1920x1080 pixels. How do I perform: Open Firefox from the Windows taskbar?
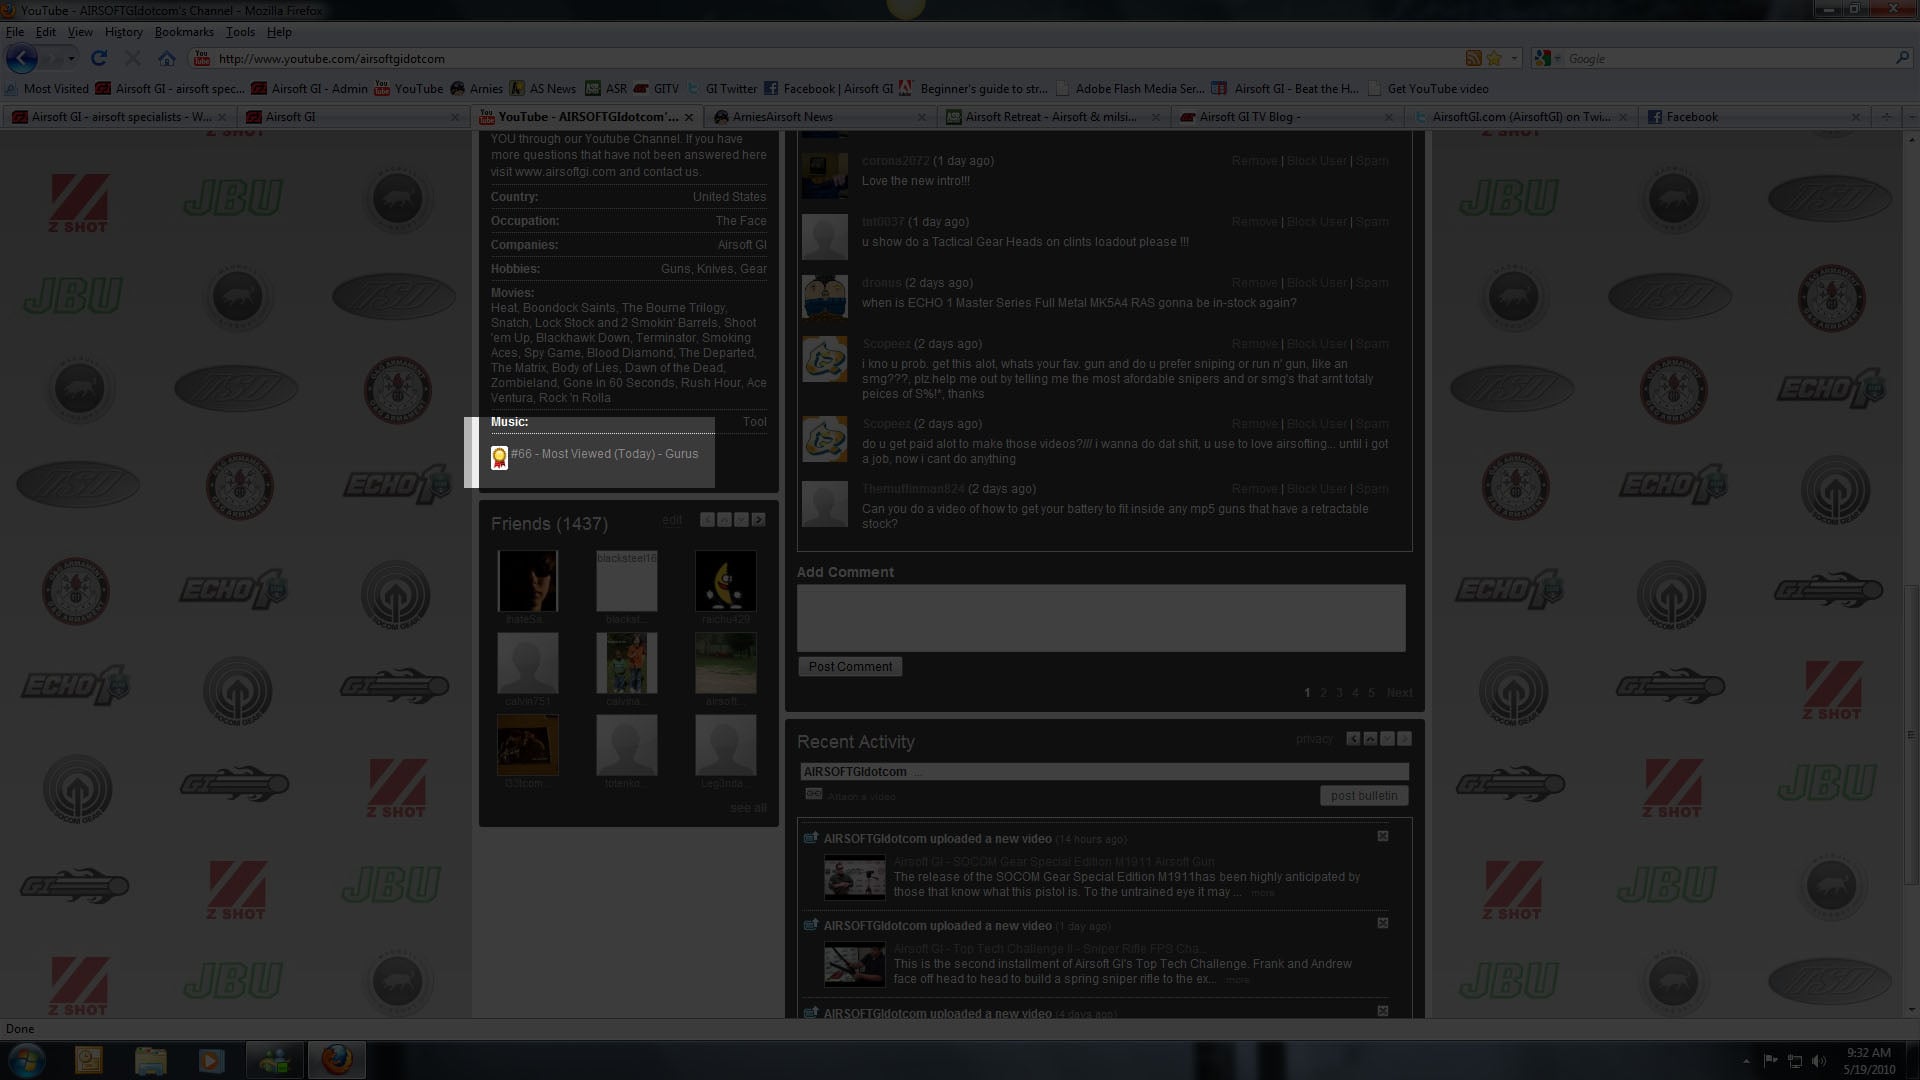point(337,1060)
